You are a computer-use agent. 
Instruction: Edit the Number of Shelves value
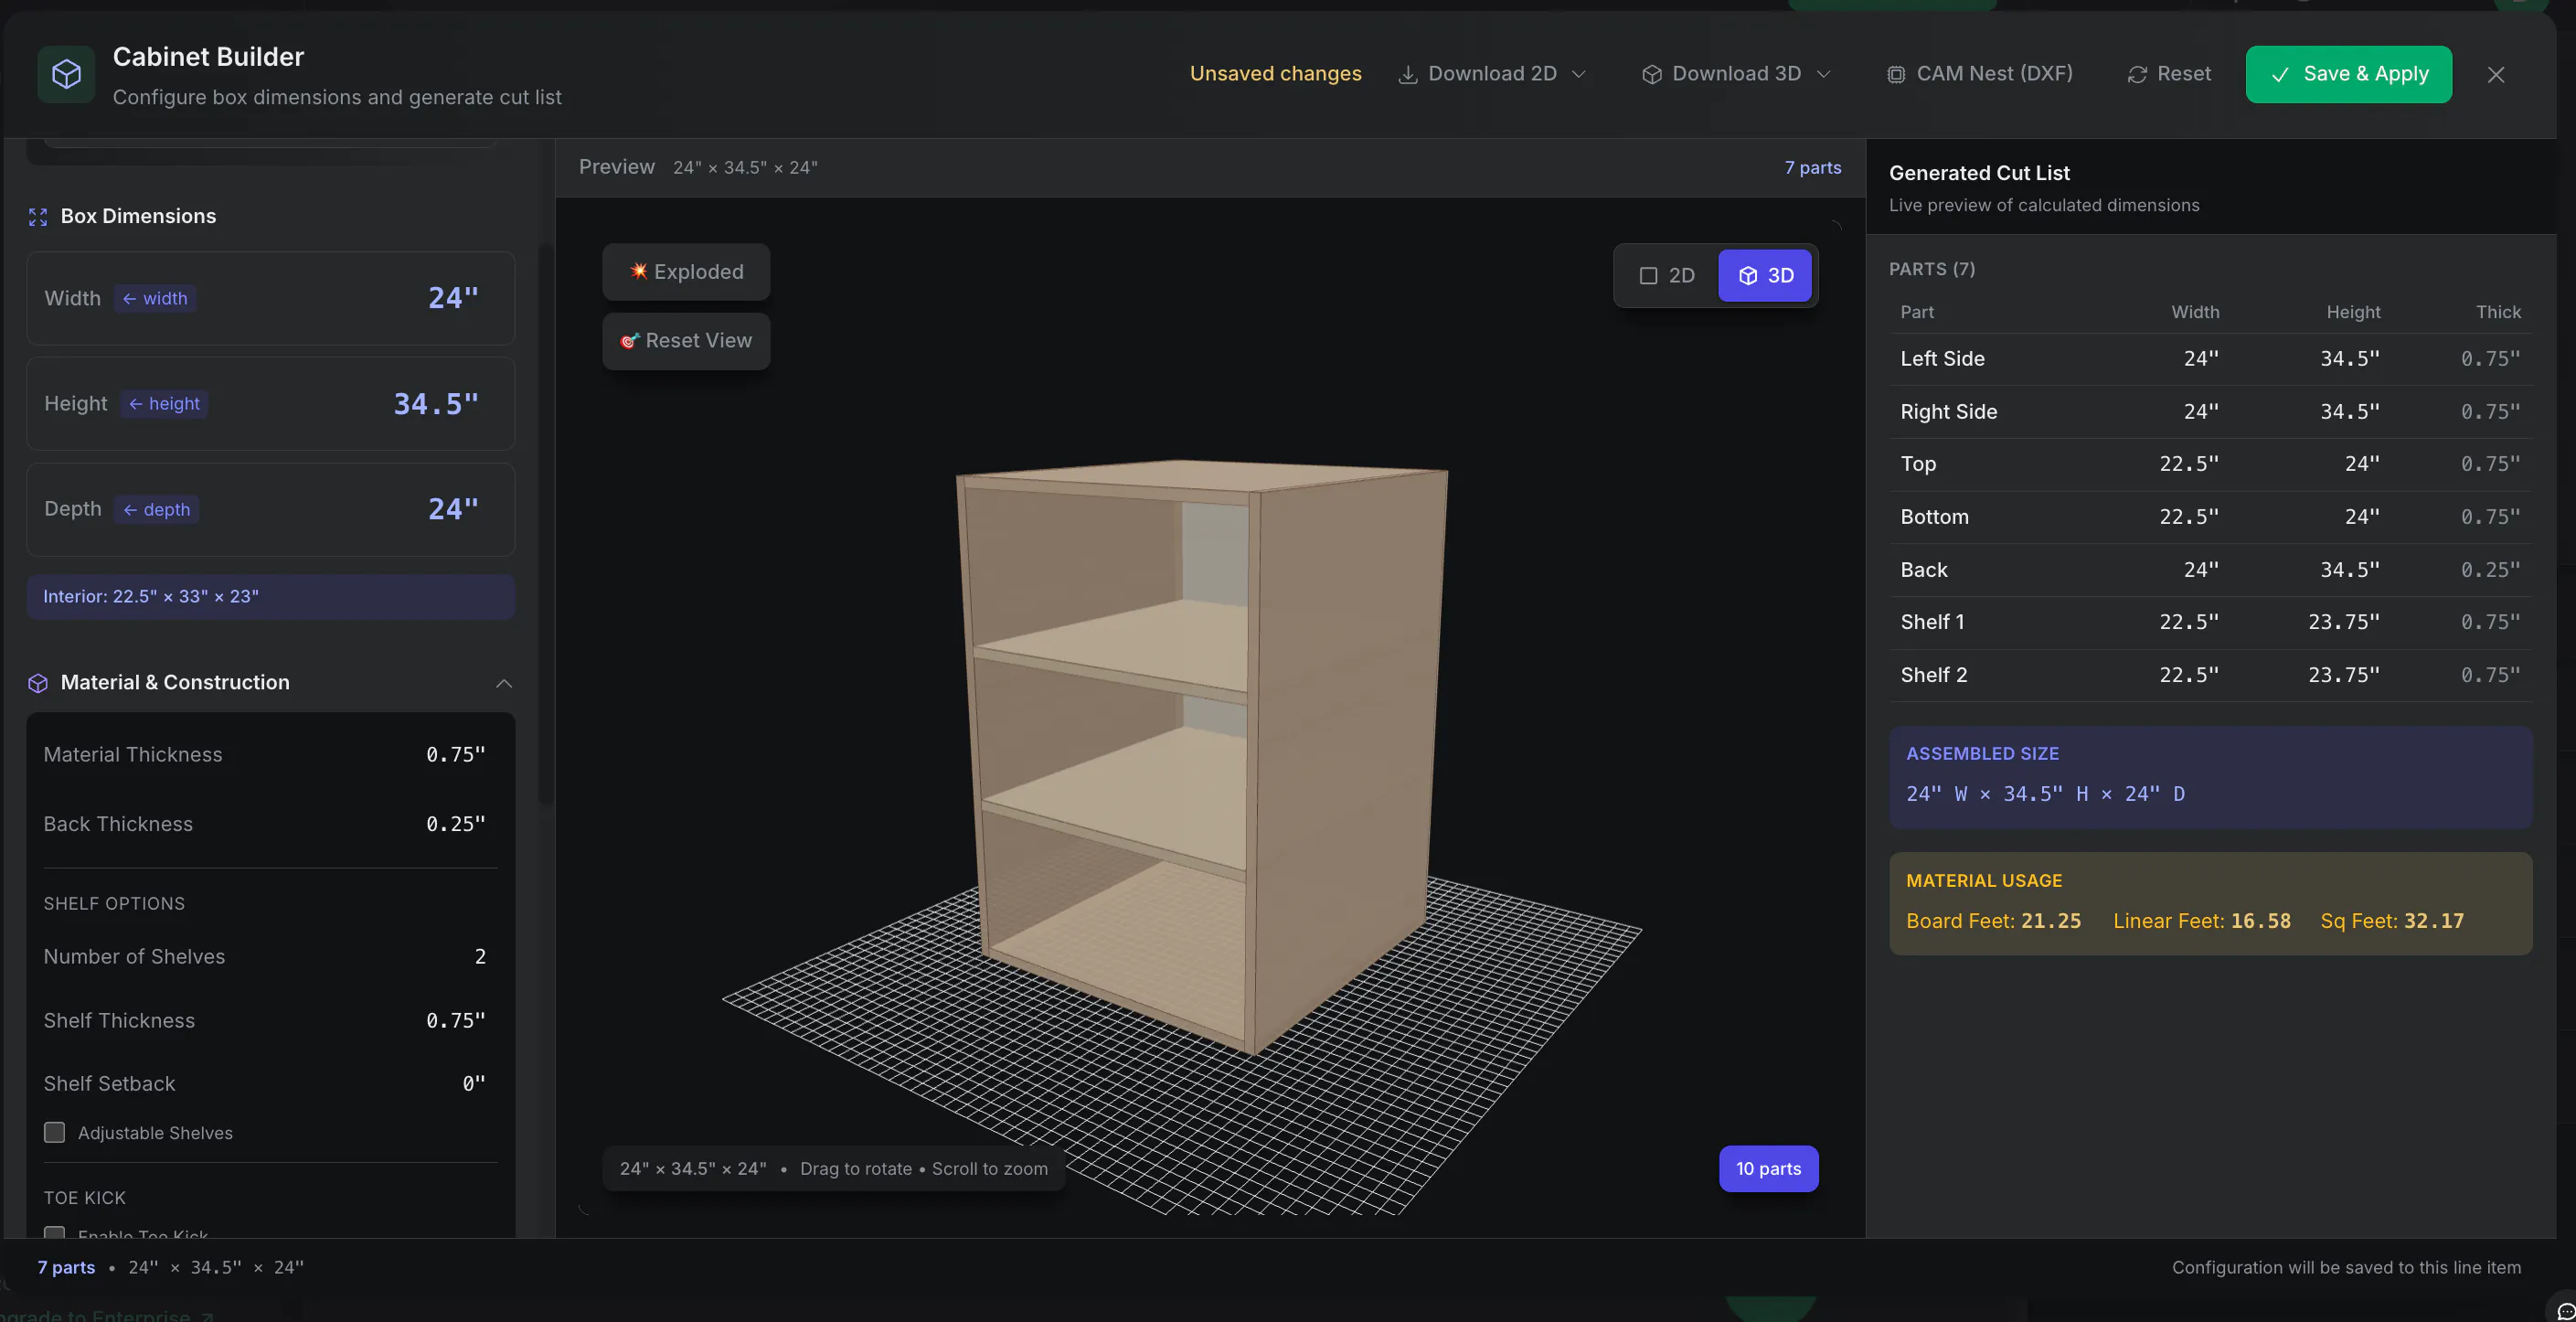coord(479,957)
